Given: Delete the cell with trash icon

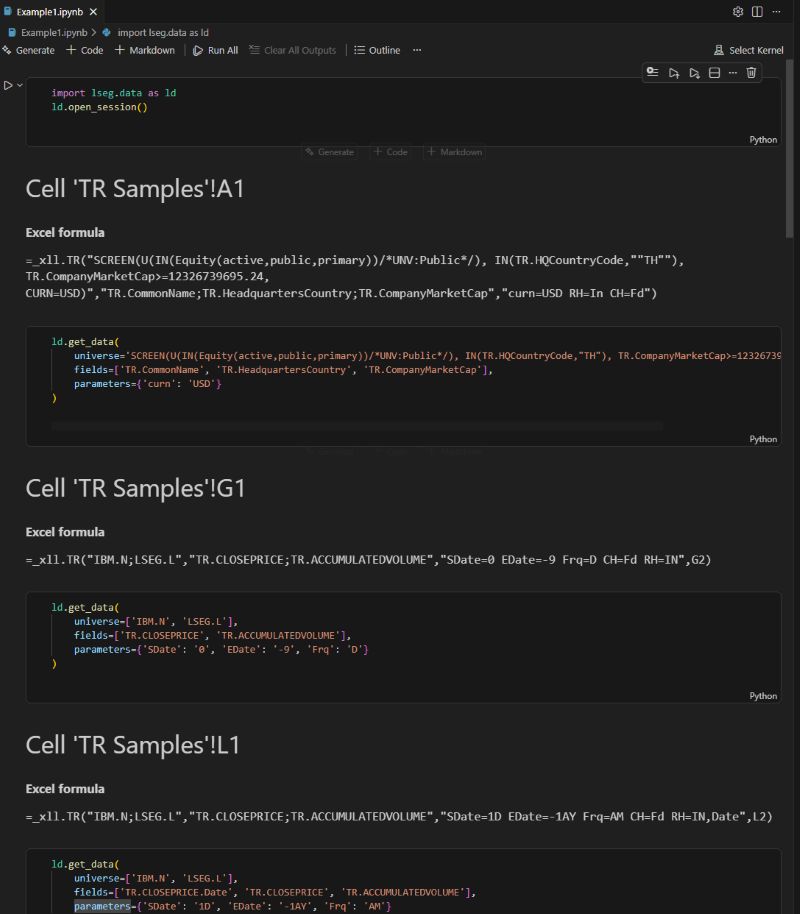Looking at the screenshot, I should click(x=752, y=72).
